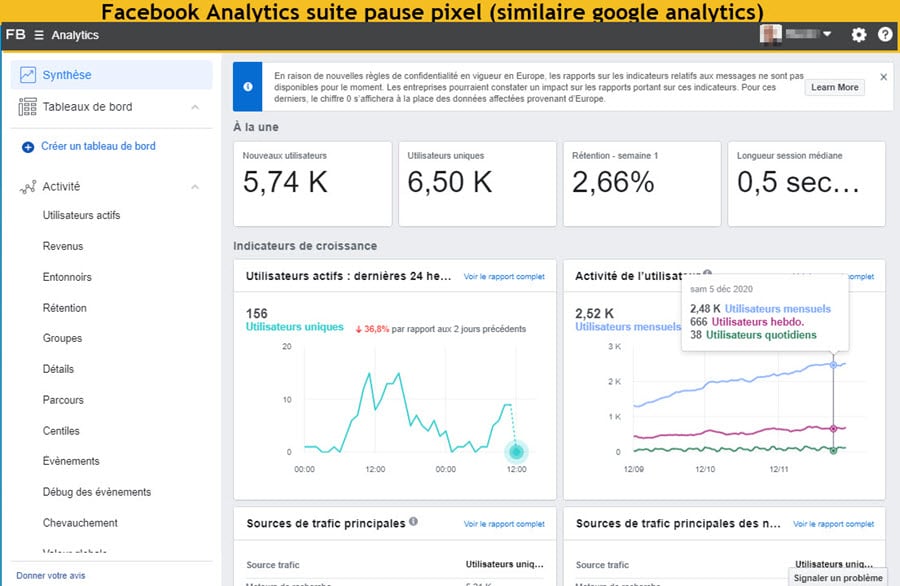
Task: Click Utilisateurs hebdo. in the chart tooltip
Action: pyautogui.click(x=758, y=322)
